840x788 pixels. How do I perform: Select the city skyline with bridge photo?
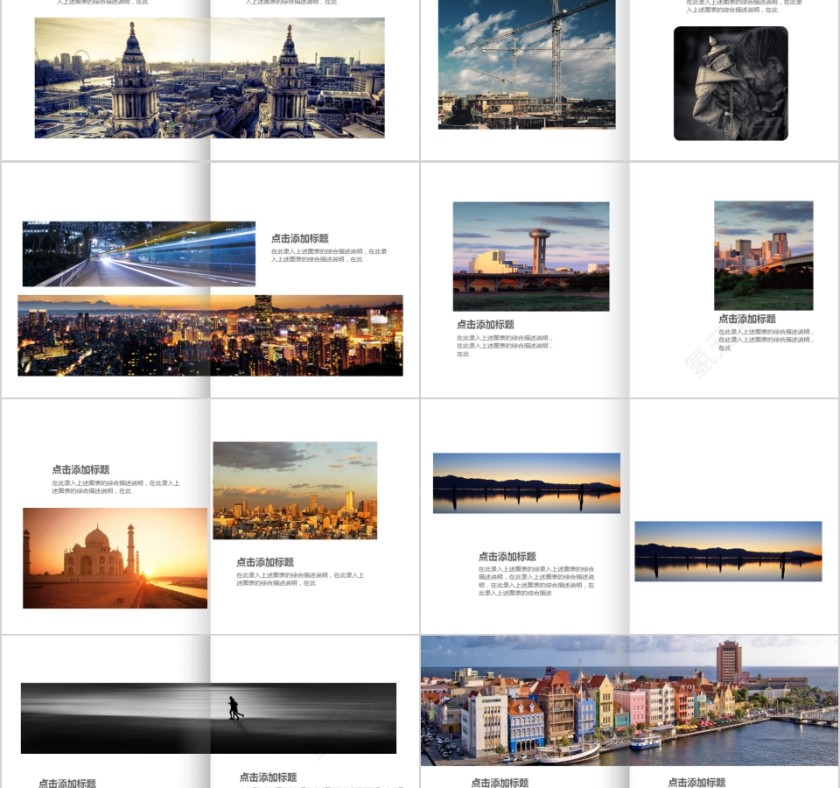(763, 255)
